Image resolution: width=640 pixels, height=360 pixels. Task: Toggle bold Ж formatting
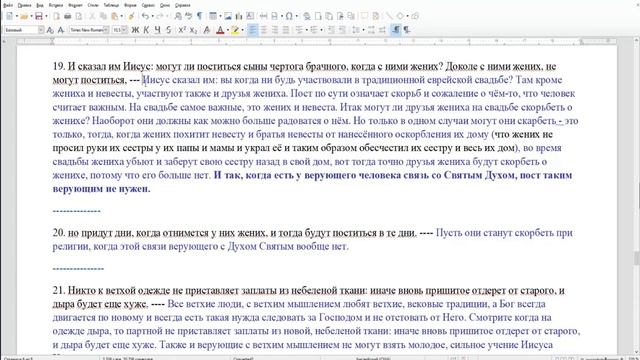pyautogui.click(x=135, y=30)
